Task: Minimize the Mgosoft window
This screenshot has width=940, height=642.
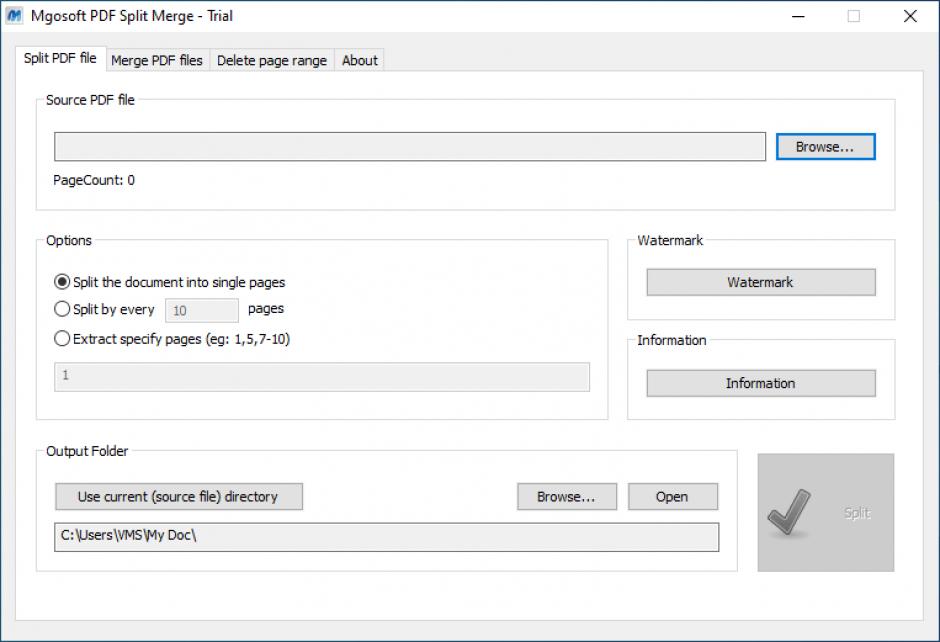Action: [x=798, y=16]
